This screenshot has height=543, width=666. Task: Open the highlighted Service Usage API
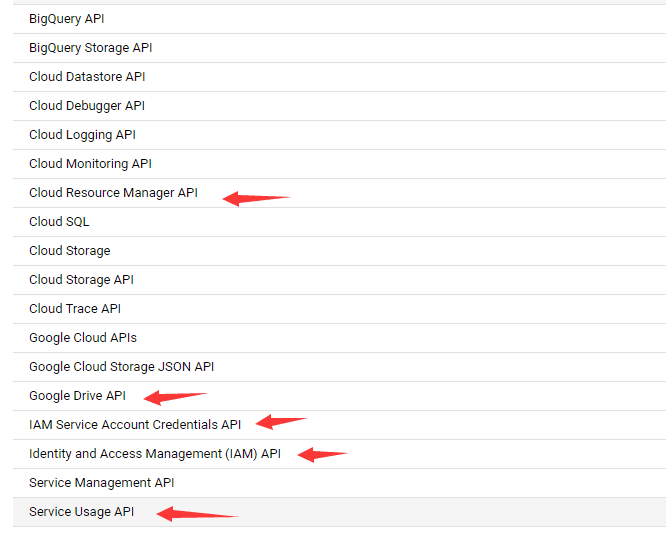click(81, 512)
